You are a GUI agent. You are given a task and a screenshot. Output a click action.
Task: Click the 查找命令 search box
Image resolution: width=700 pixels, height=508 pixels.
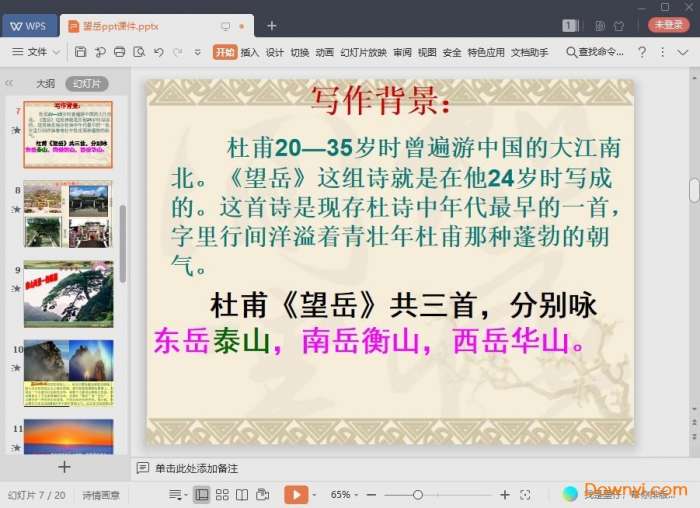[595, 52]
